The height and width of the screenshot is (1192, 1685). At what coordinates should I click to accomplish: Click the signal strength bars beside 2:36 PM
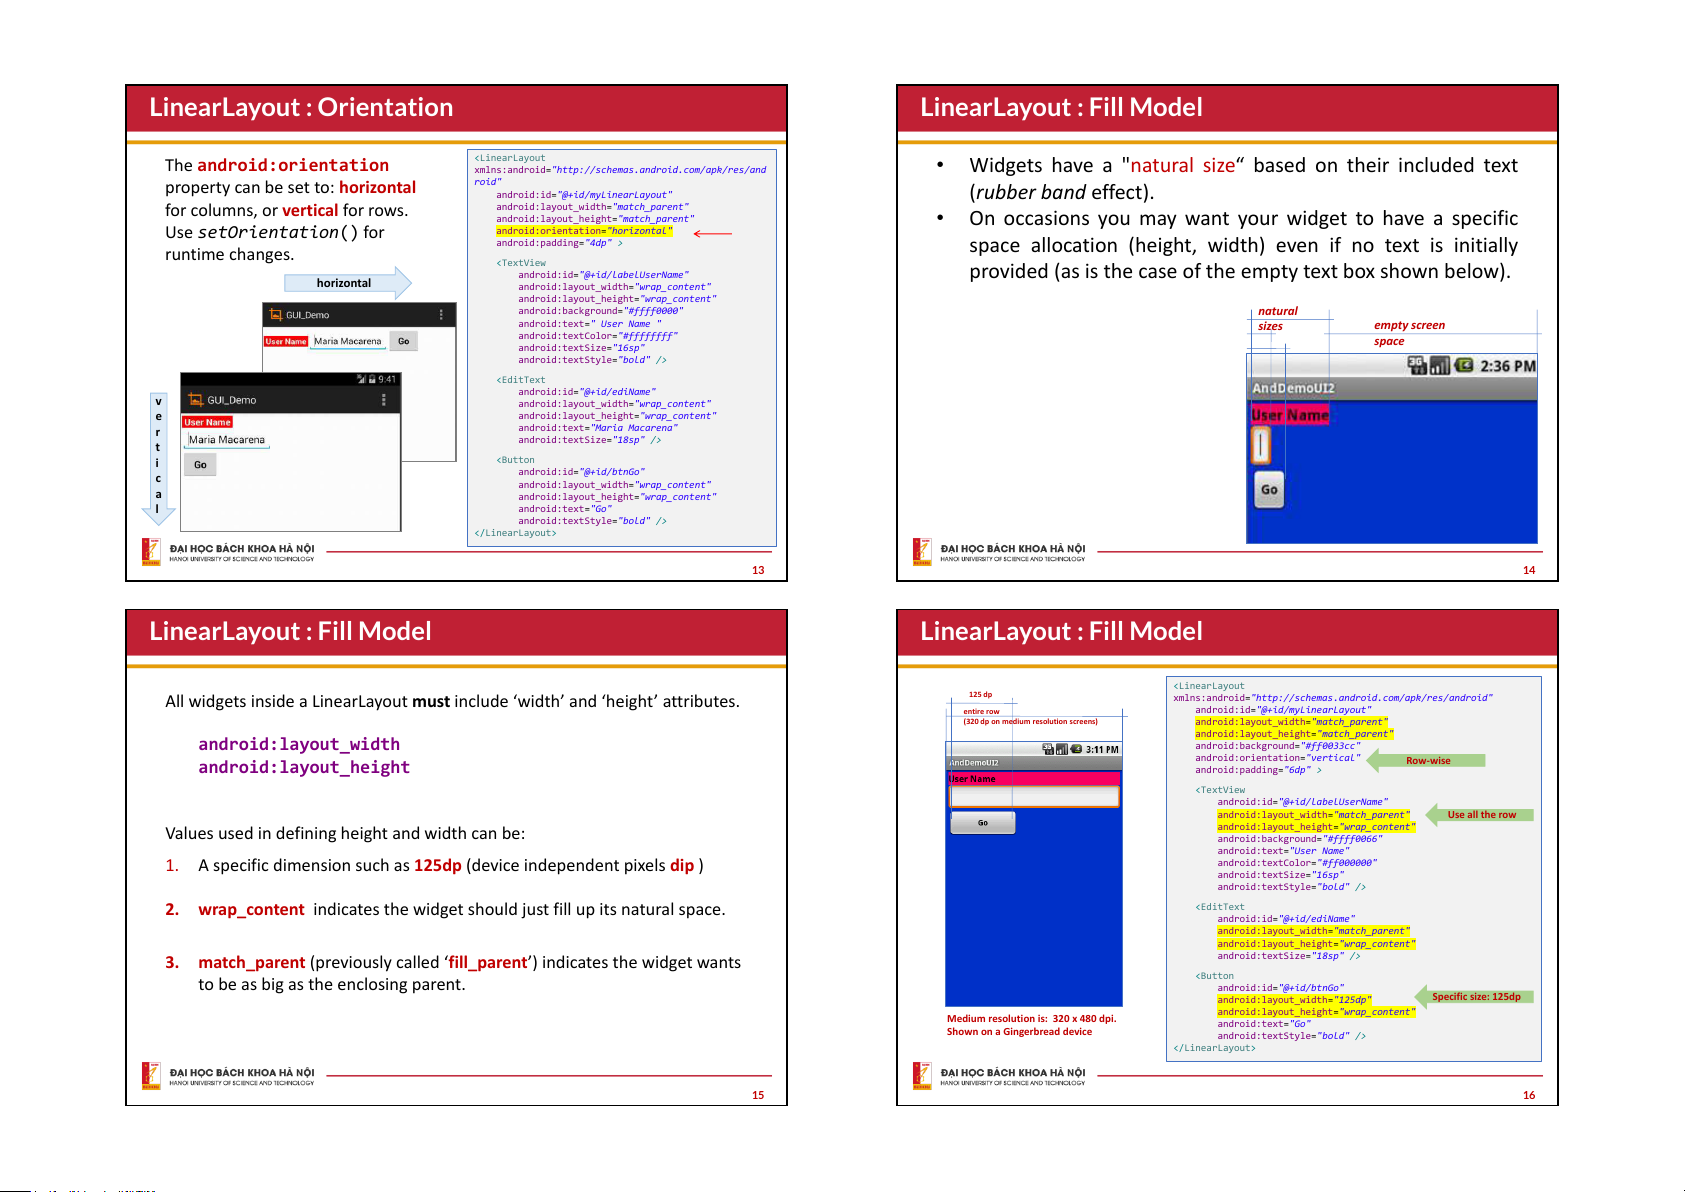[x=1440, y=366]
